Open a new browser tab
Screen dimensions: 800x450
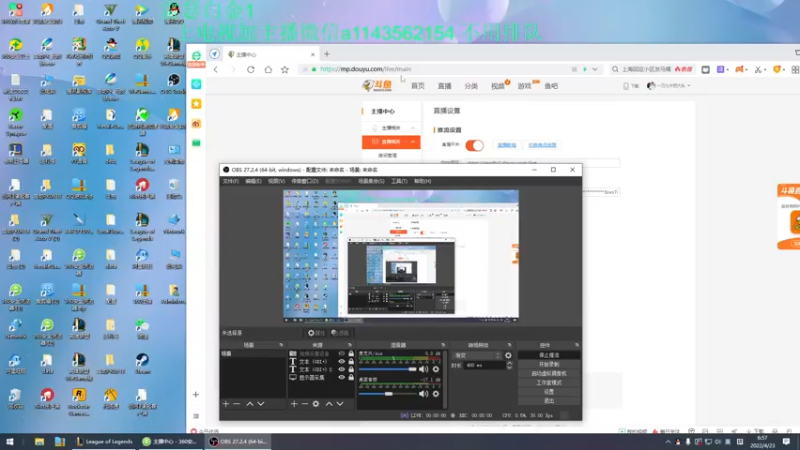[327, 54]
